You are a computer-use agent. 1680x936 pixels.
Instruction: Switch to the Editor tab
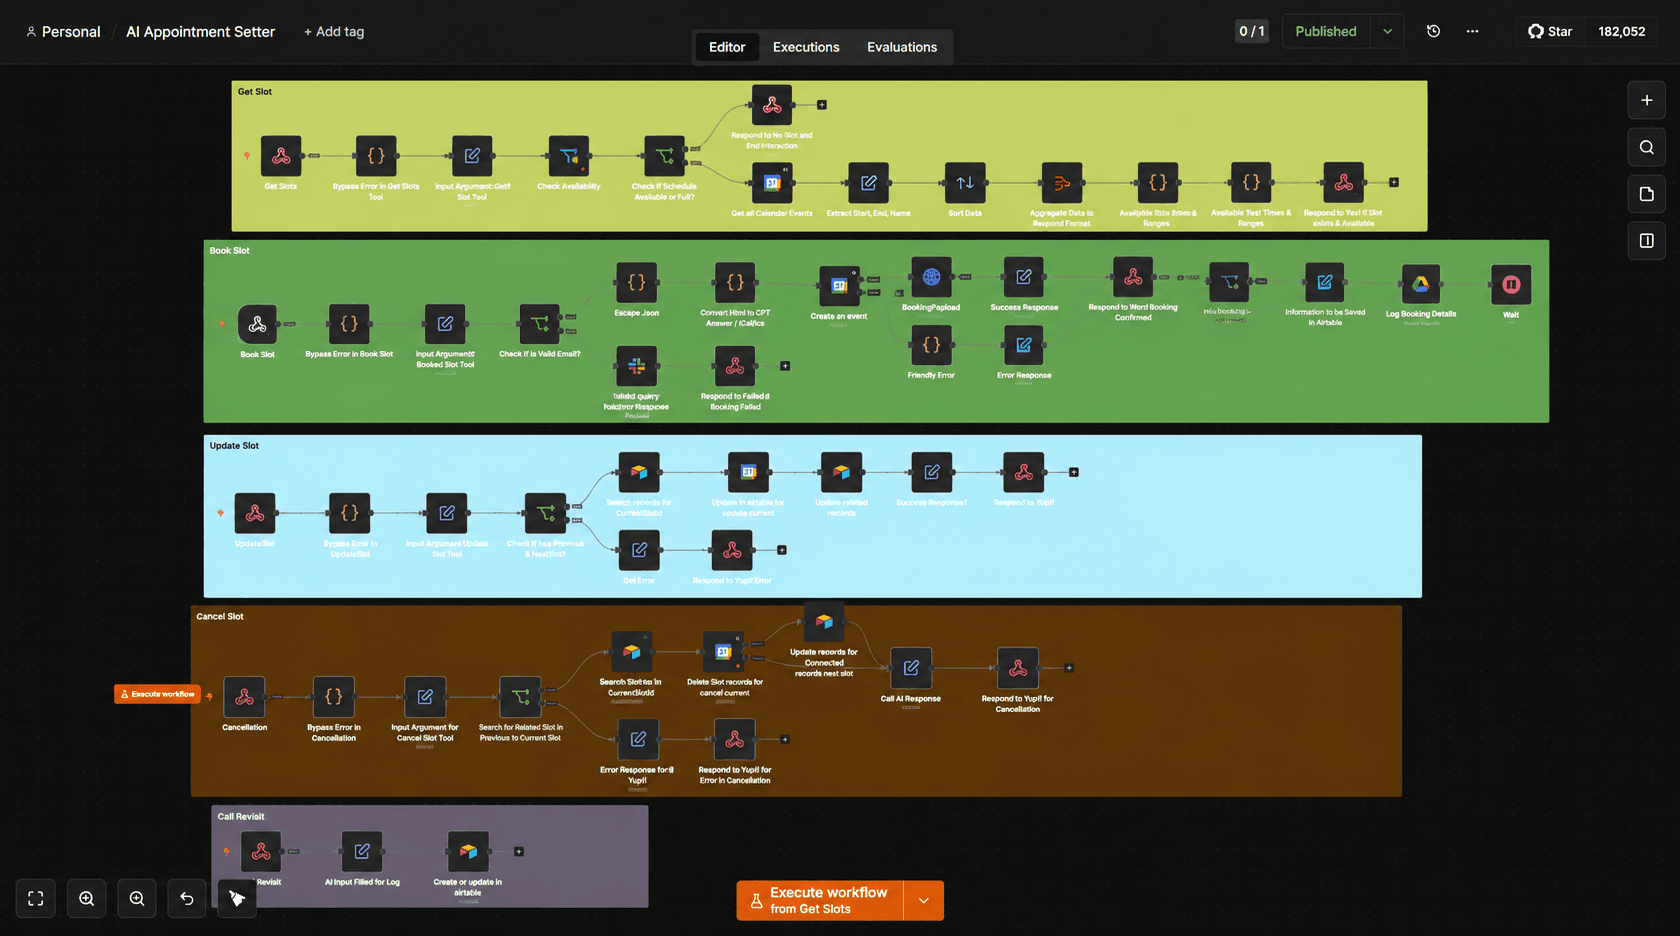click(x=727, y=47)
